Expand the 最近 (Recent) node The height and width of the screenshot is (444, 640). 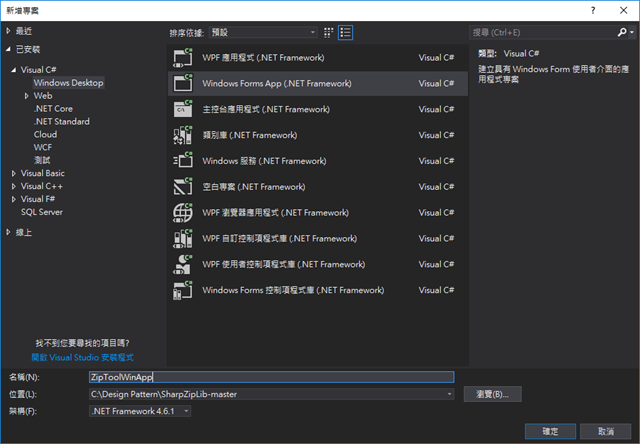pos(9,31)
